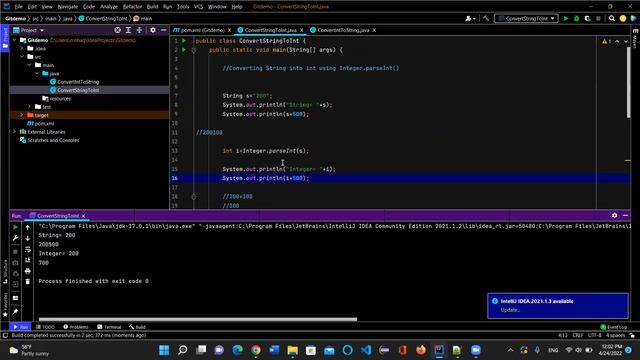Screen dimensions: 640x360
Task: Clear console output with trash icon
Action: [x=28, y=282]
